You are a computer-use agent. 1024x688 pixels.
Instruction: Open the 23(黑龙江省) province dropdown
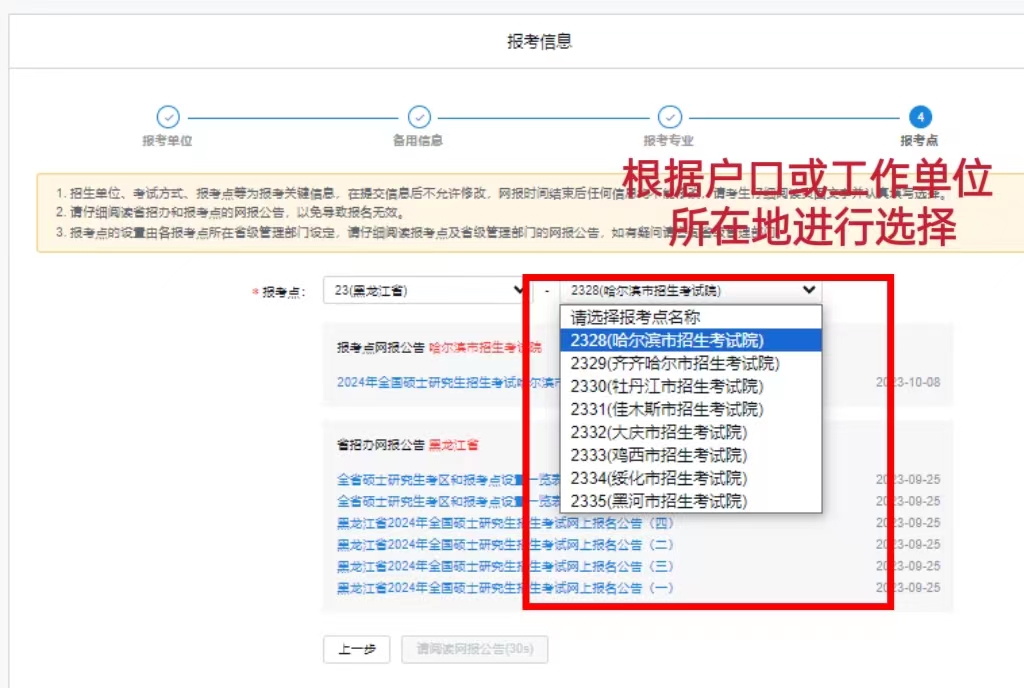click(x=427, y=291)
